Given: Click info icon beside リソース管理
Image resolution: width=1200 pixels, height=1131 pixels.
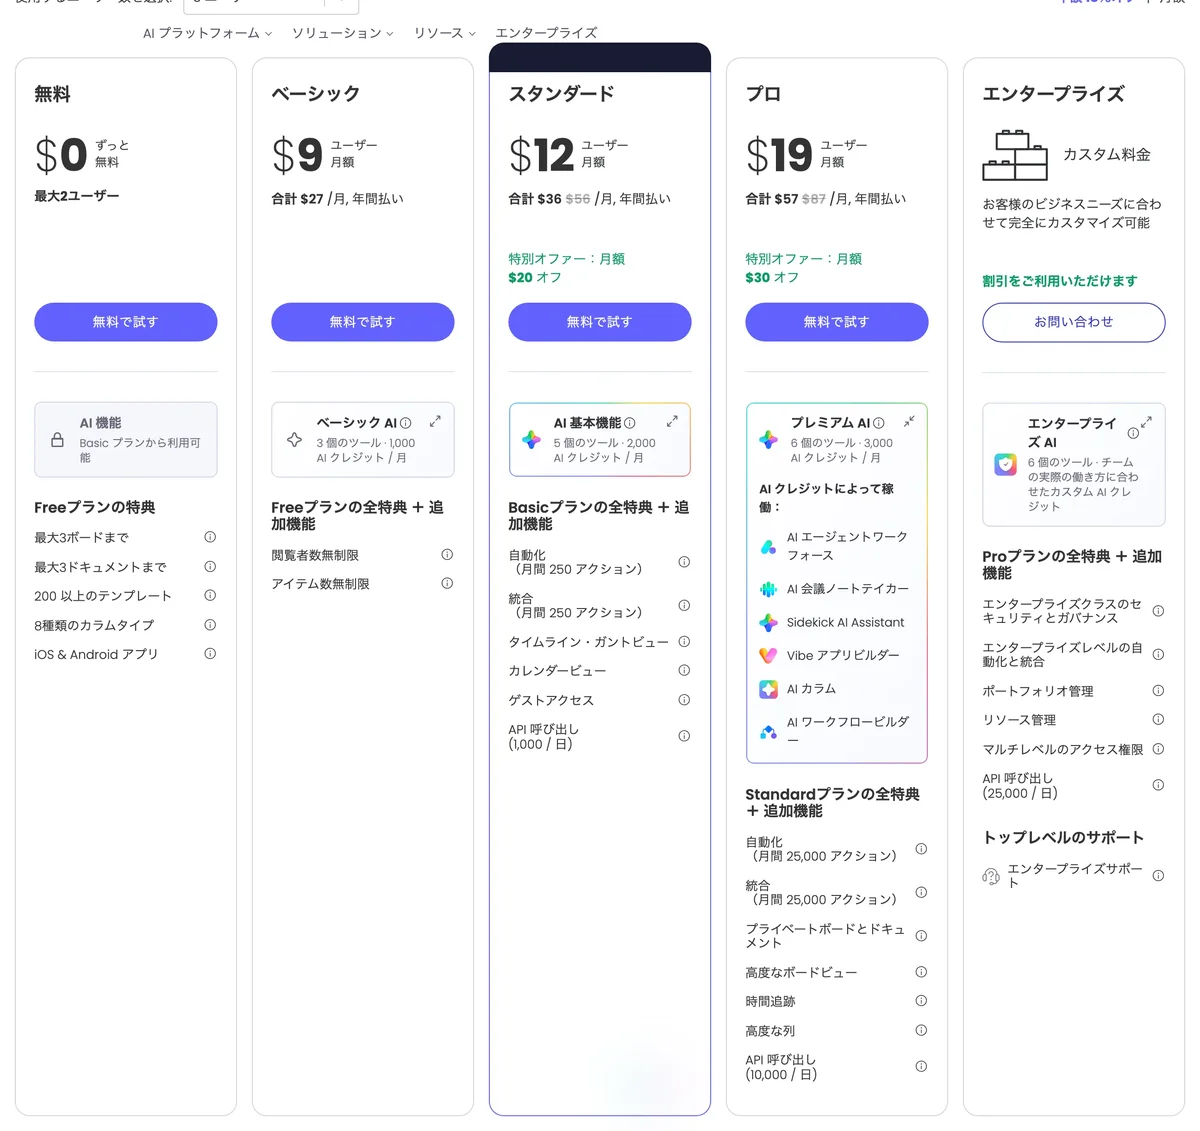Looking at the screenshot, I should coord(1158,719).
